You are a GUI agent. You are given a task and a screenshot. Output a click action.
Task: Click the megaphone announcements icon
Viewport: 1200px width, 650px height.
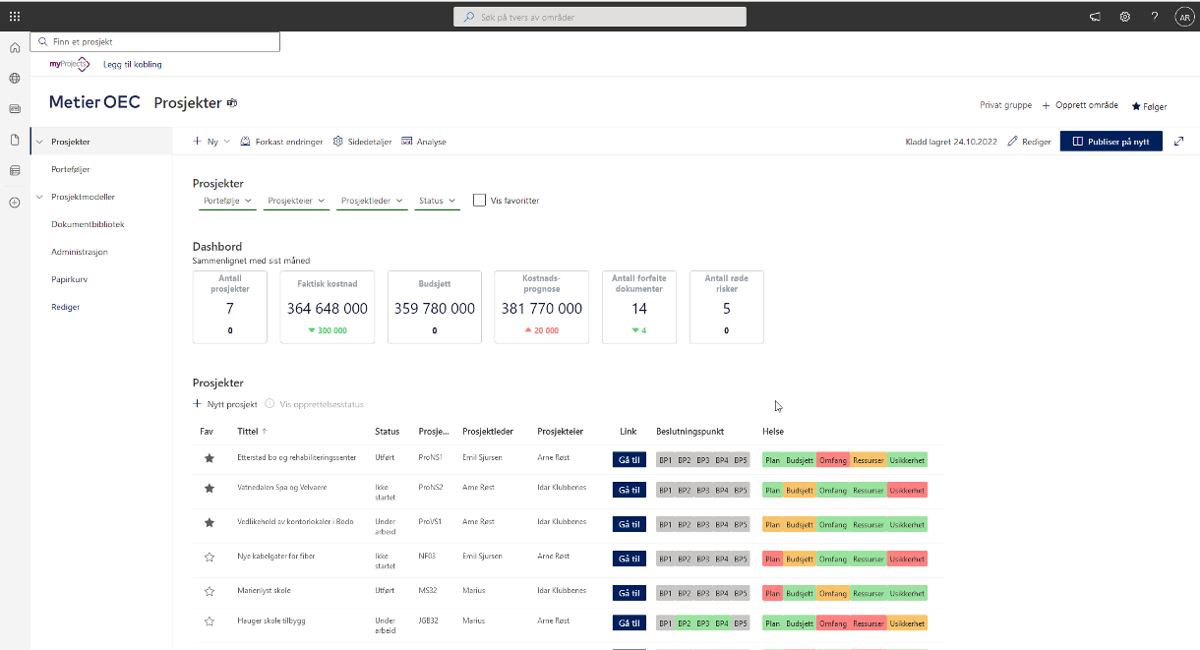(1095, 16)
